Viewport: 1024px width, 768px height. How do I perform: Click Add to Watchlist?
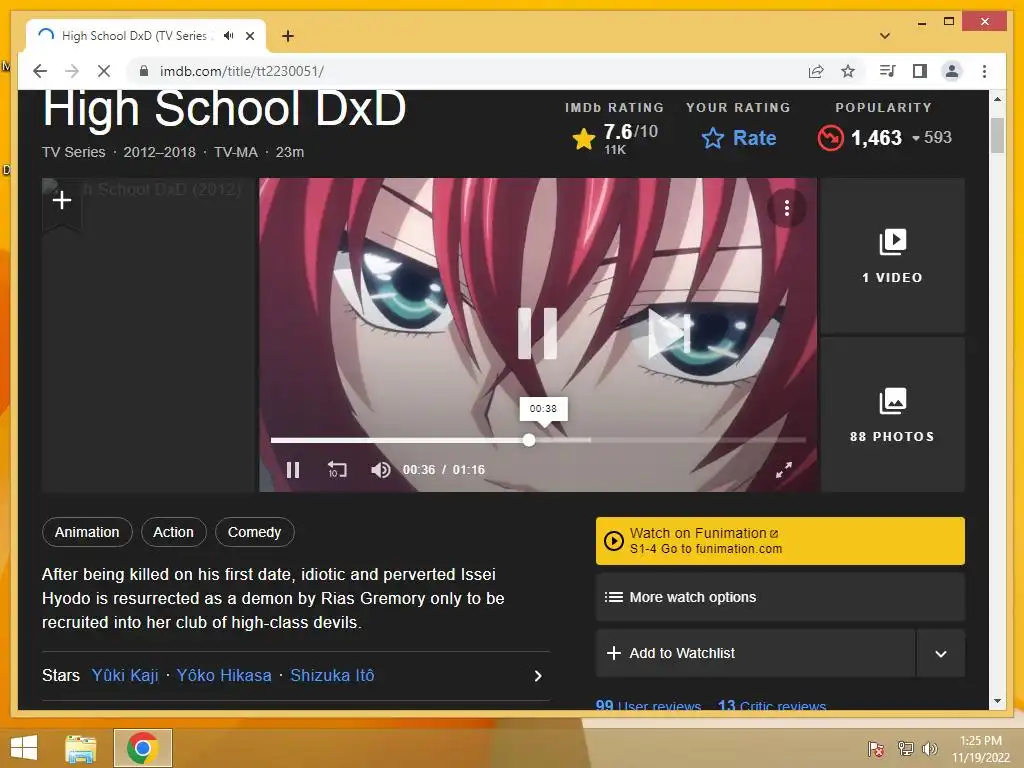coord(755,653)
